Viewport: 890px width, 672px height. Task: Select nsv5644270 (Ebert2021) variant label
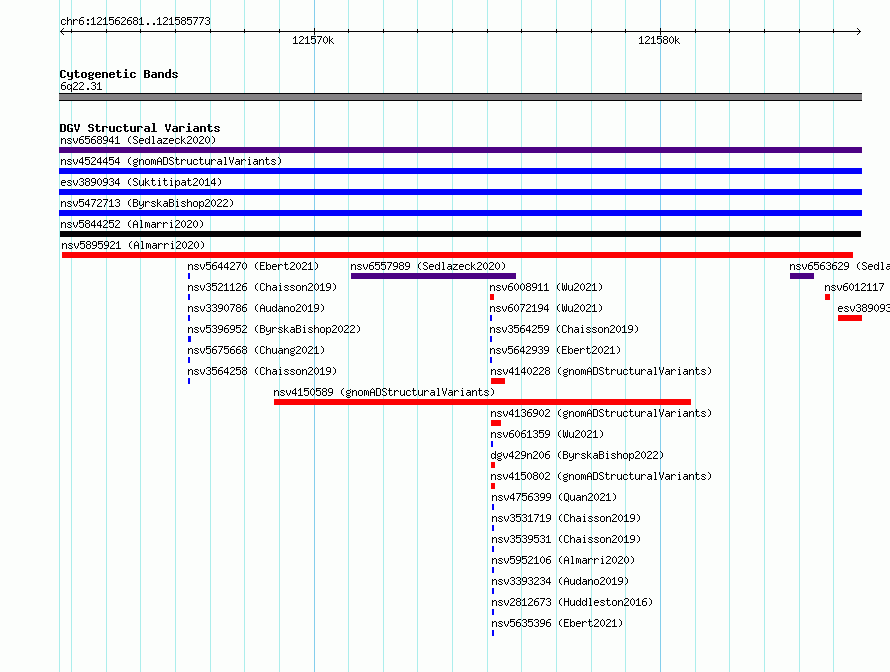click(253, 266)
